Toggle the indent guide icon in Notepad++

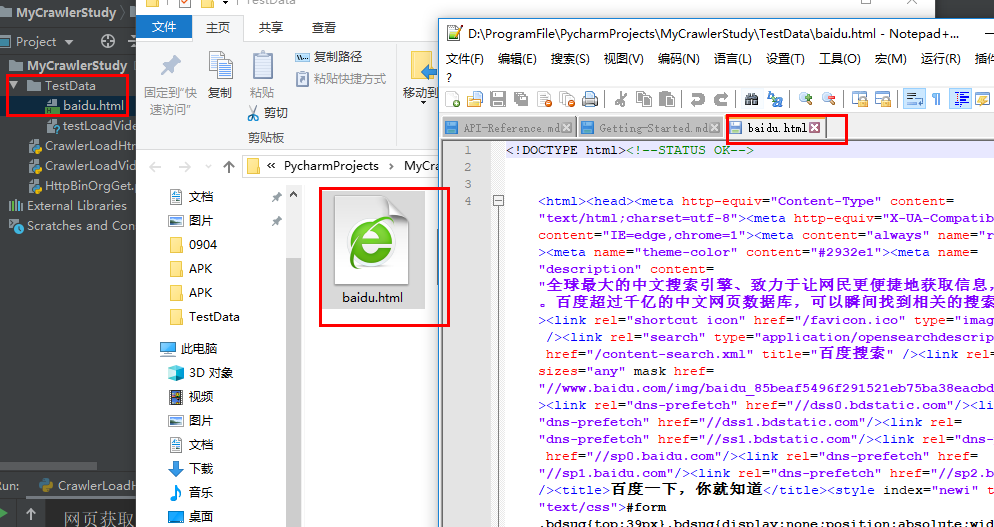click(x=962, y=99)
